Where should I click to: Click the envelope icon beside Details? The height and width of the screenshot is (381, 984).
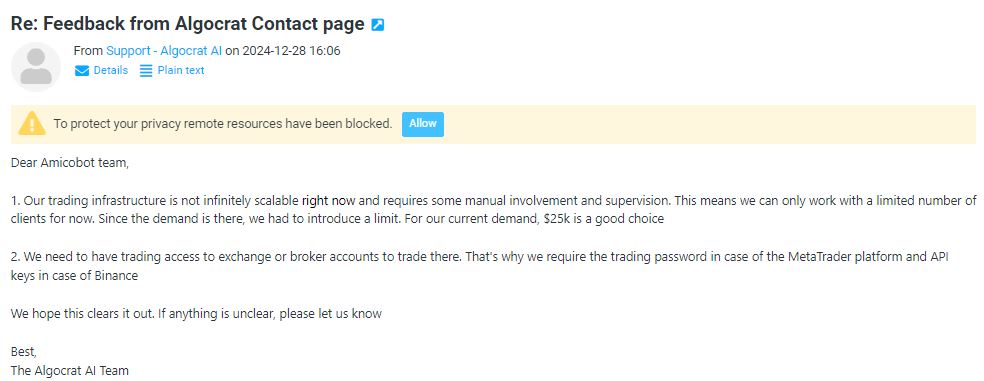click(x=82, y=71)
